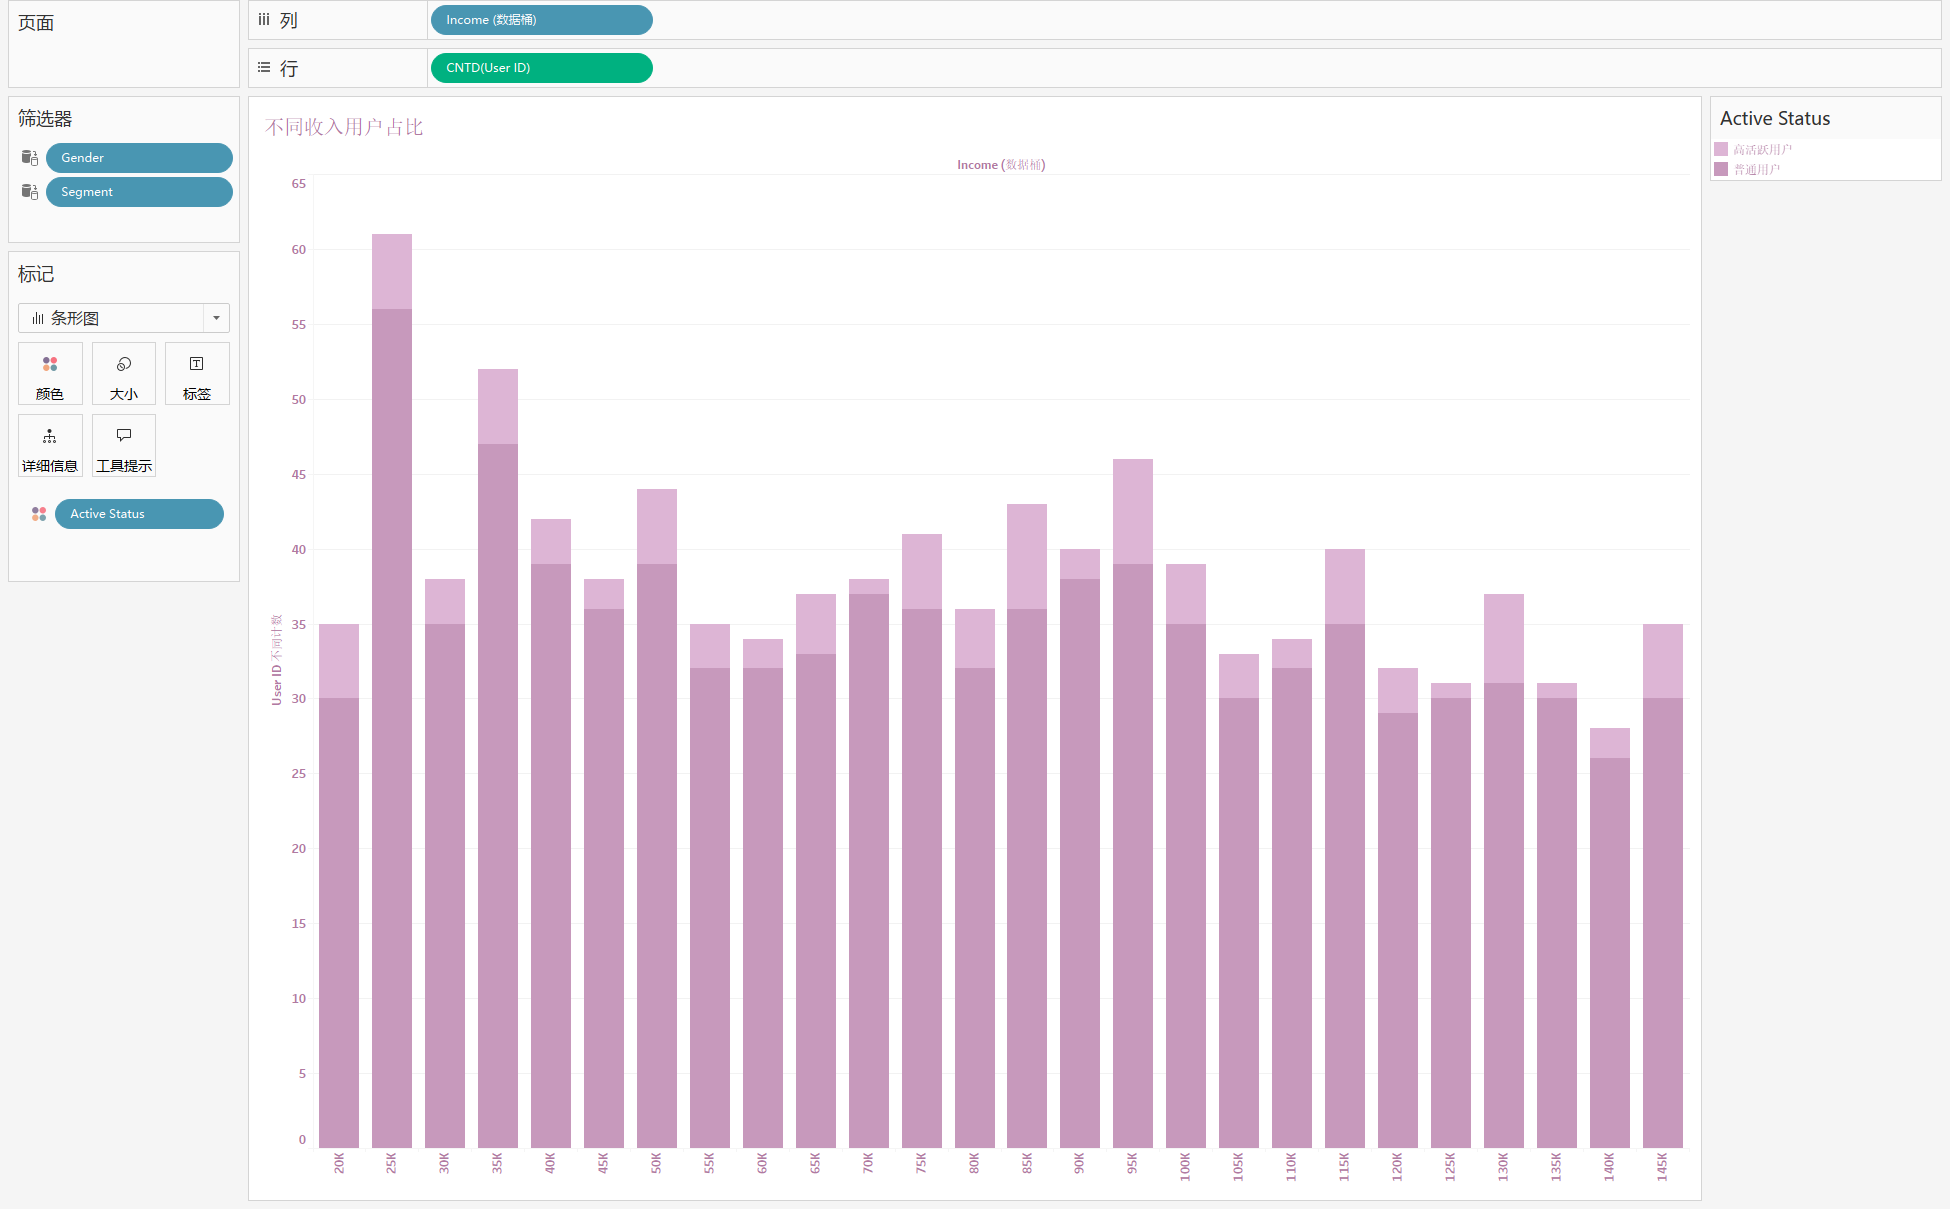
Task: Click the 颜色 (Color) marks card button
Action: click(50, 374)
